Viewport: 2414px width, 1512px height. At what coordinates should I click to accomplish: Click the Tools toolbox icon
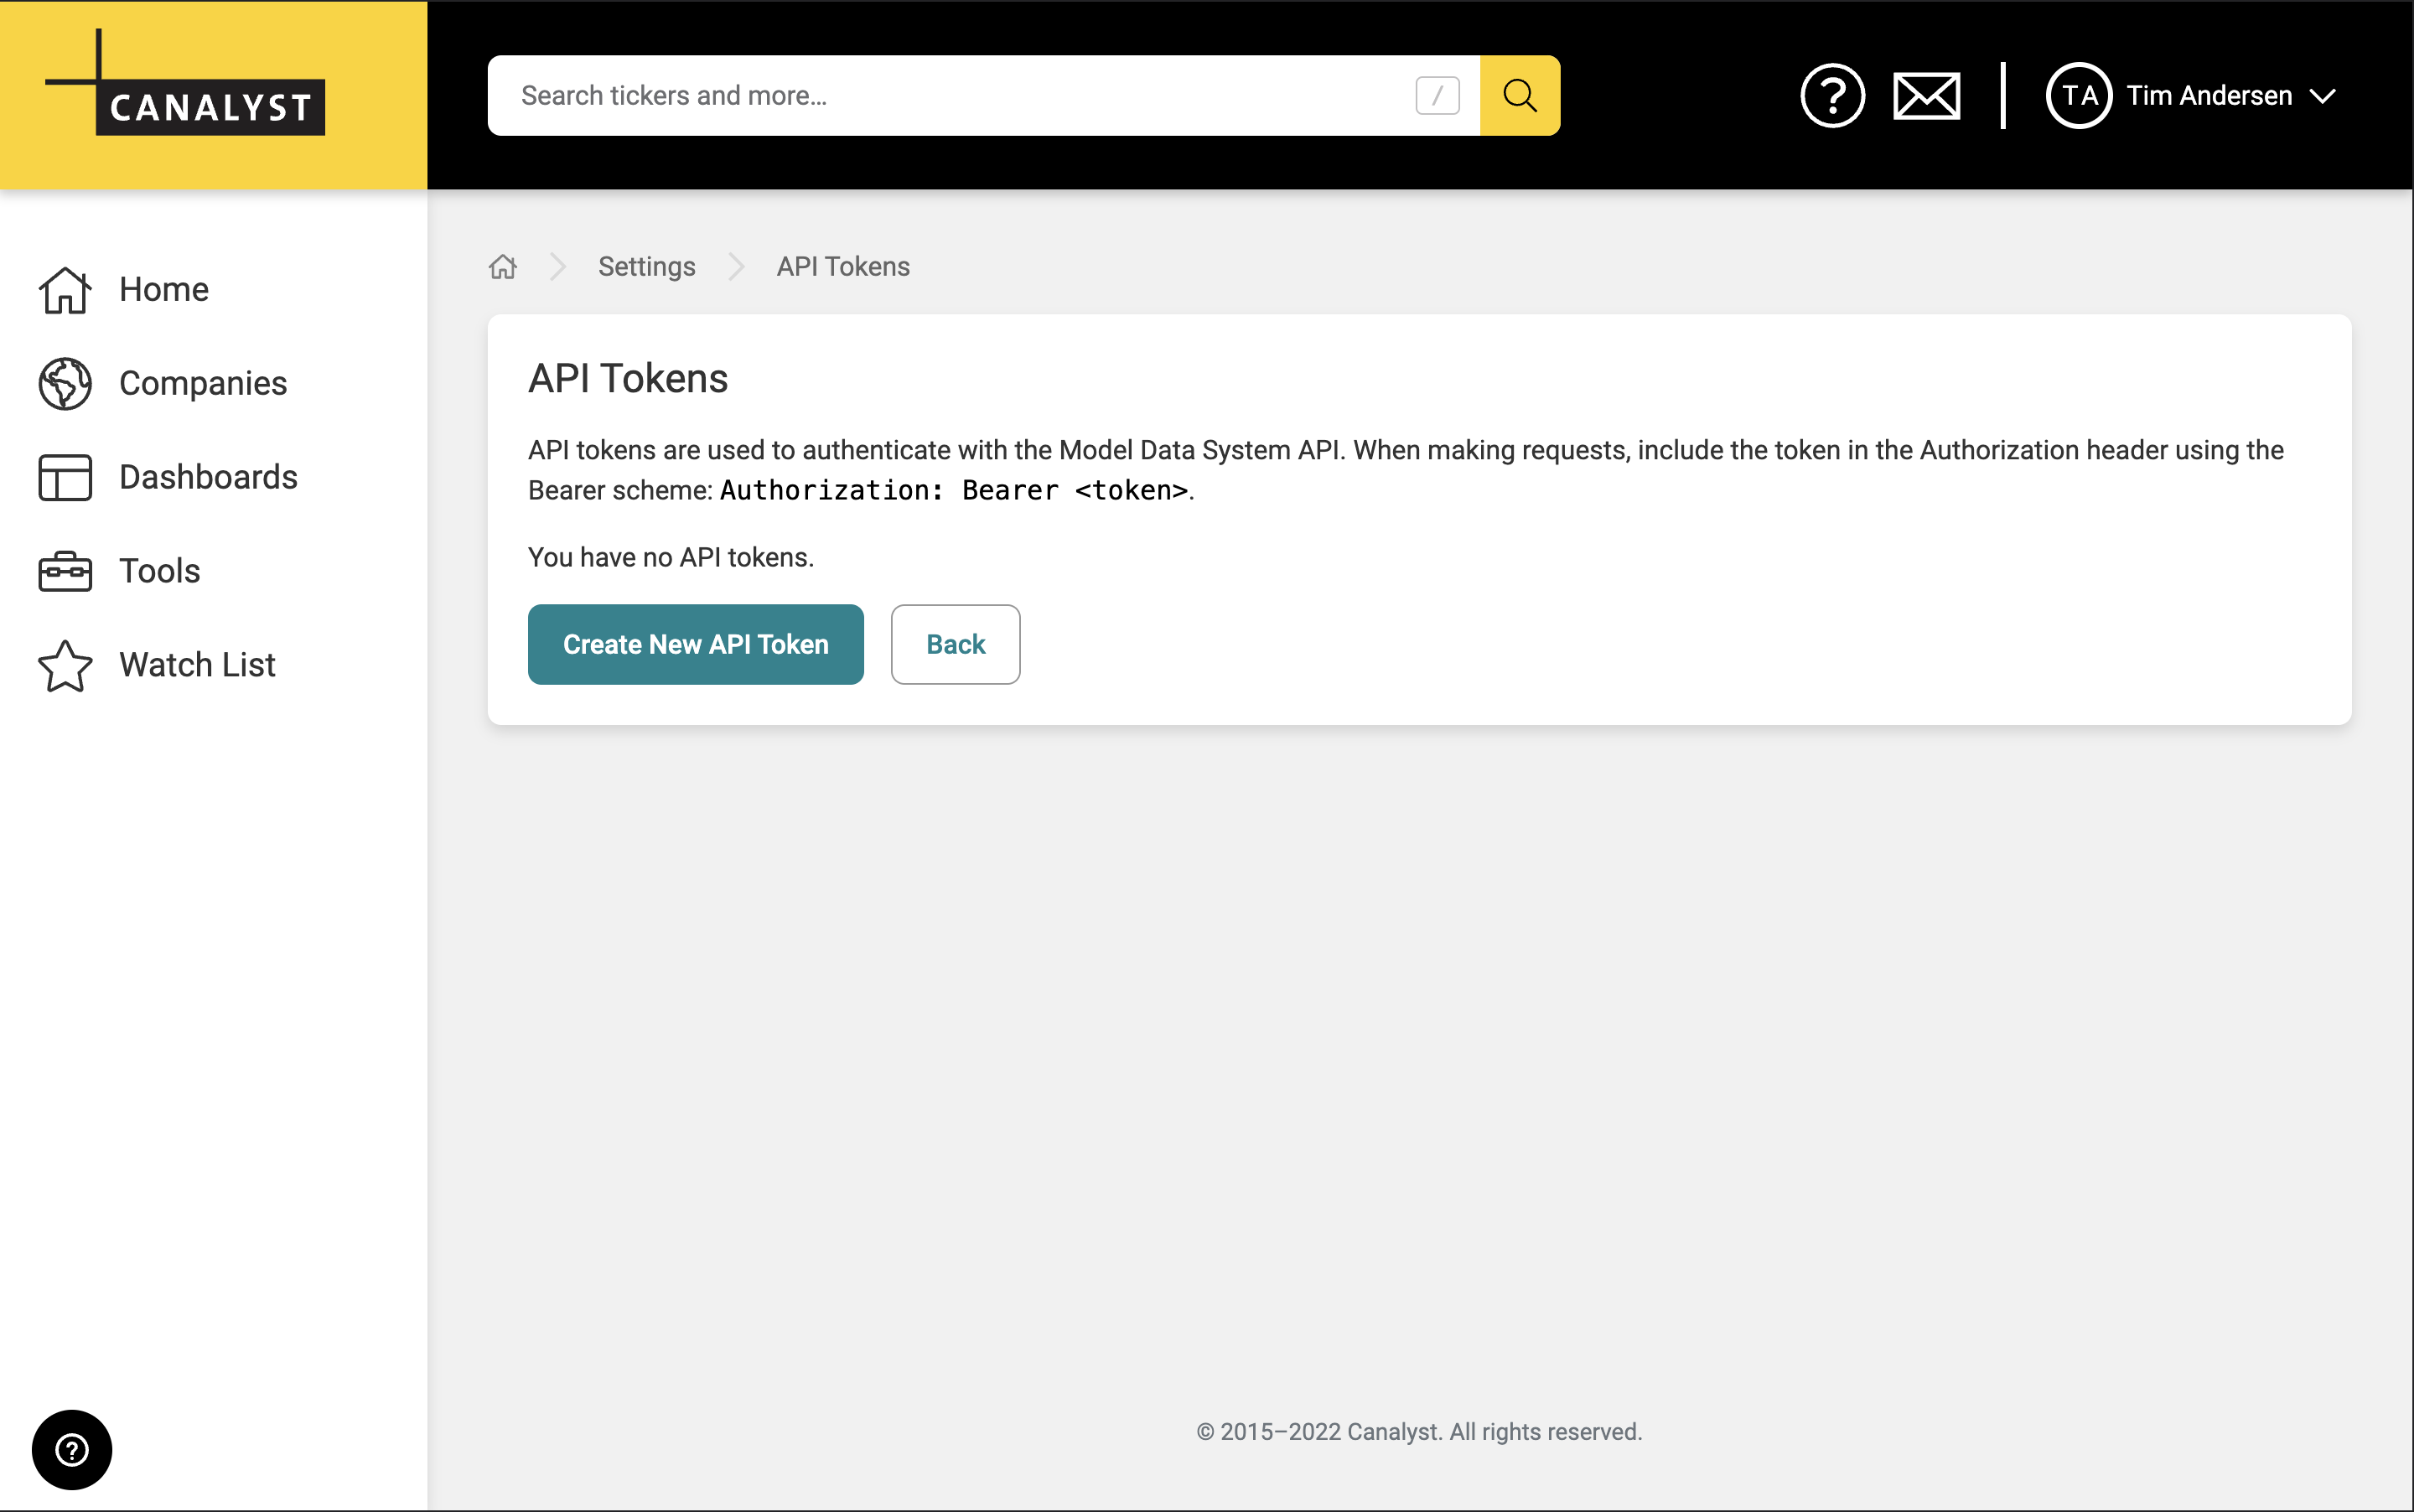(65, 571)
